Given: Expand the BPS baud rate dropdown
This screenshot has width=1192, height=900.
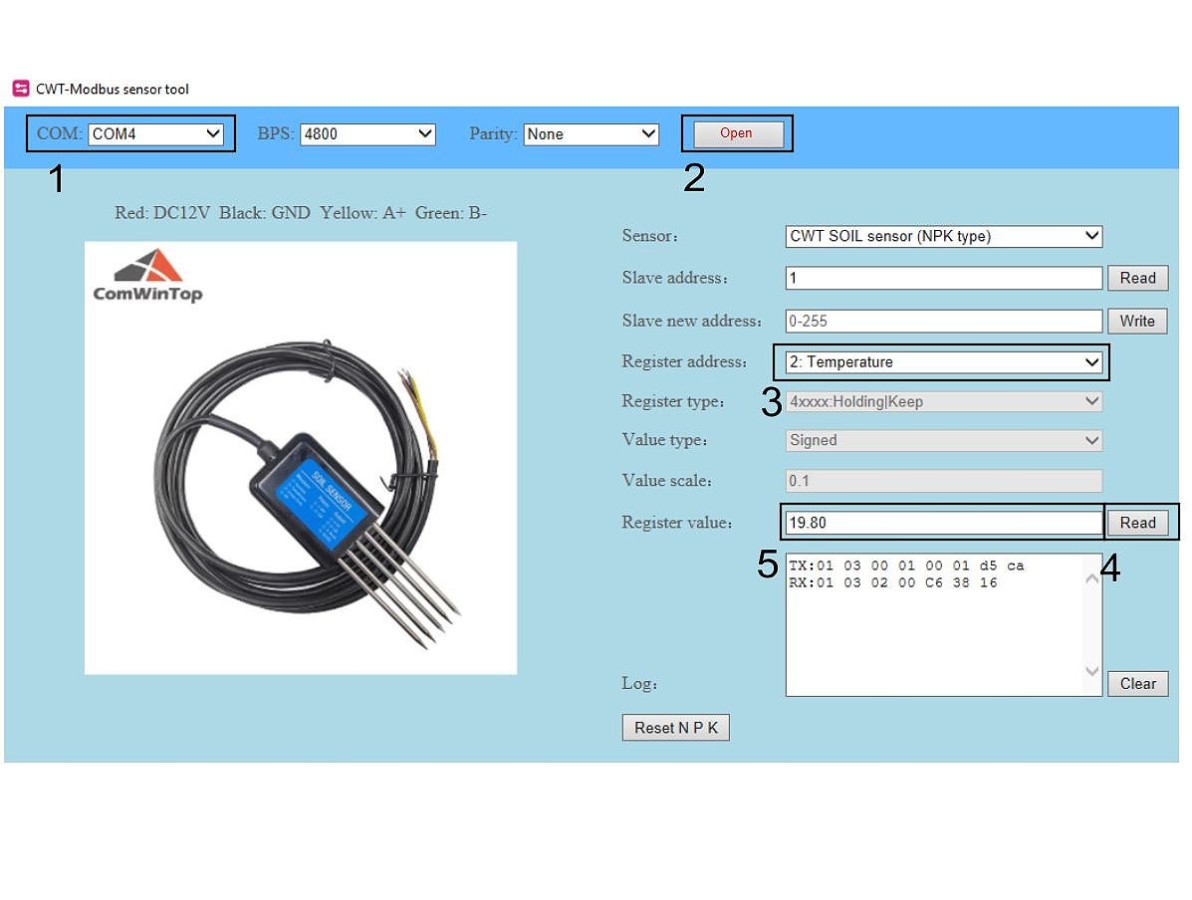Looking at the screenshot, I should click(368, 134).
